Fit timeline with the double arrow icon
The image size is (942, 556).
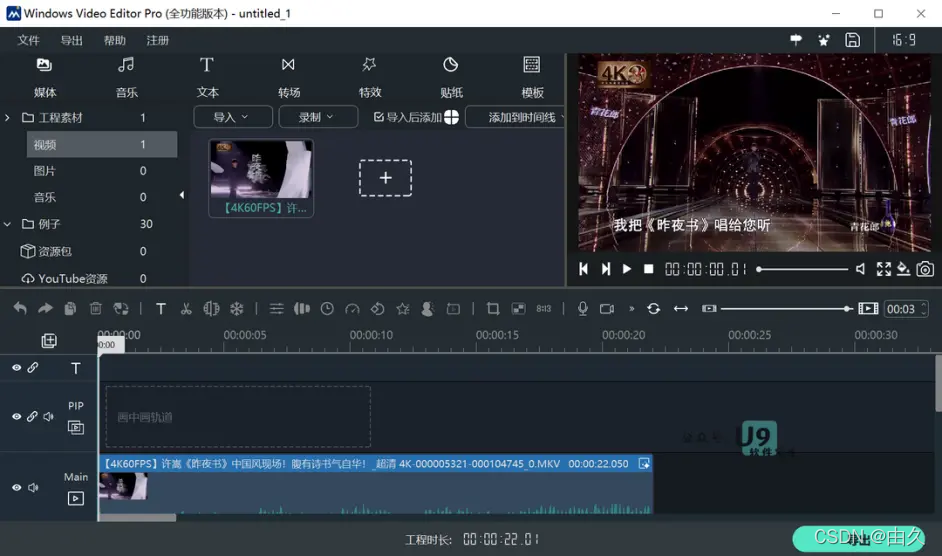coord(681,308)
